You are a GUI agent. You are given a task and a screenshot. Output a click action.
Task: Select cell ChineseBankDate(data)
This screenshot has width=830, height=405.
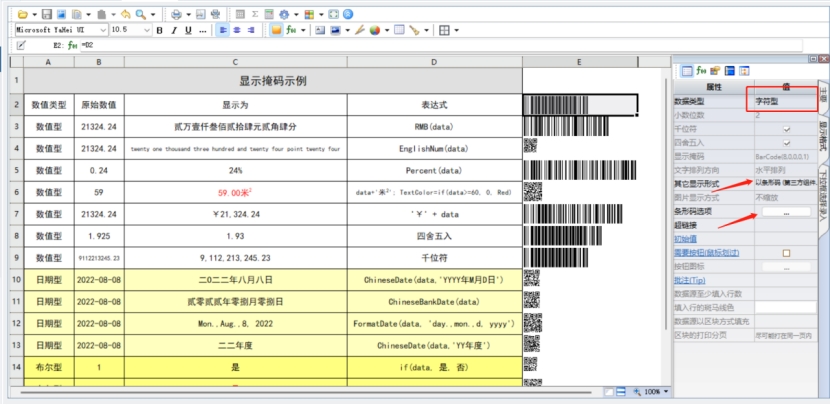pos(434,302)
